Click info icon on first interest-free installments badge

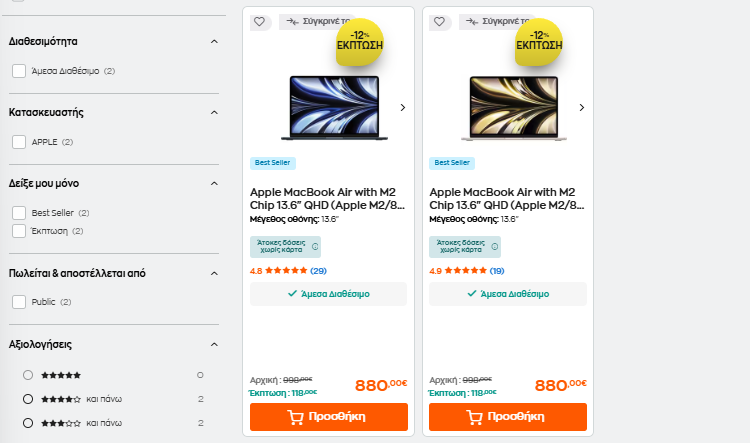coord(314,246)
